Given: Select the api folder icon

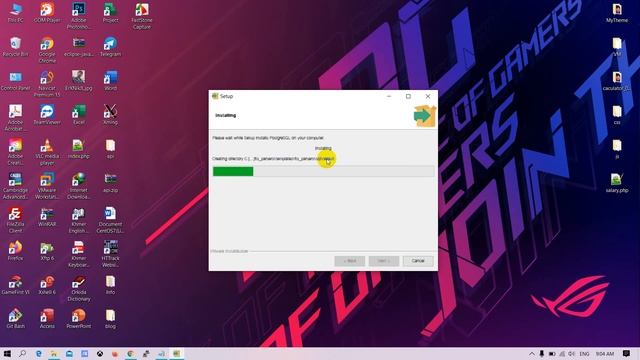Looking at the screenshot, I should (x=110, y=149).
